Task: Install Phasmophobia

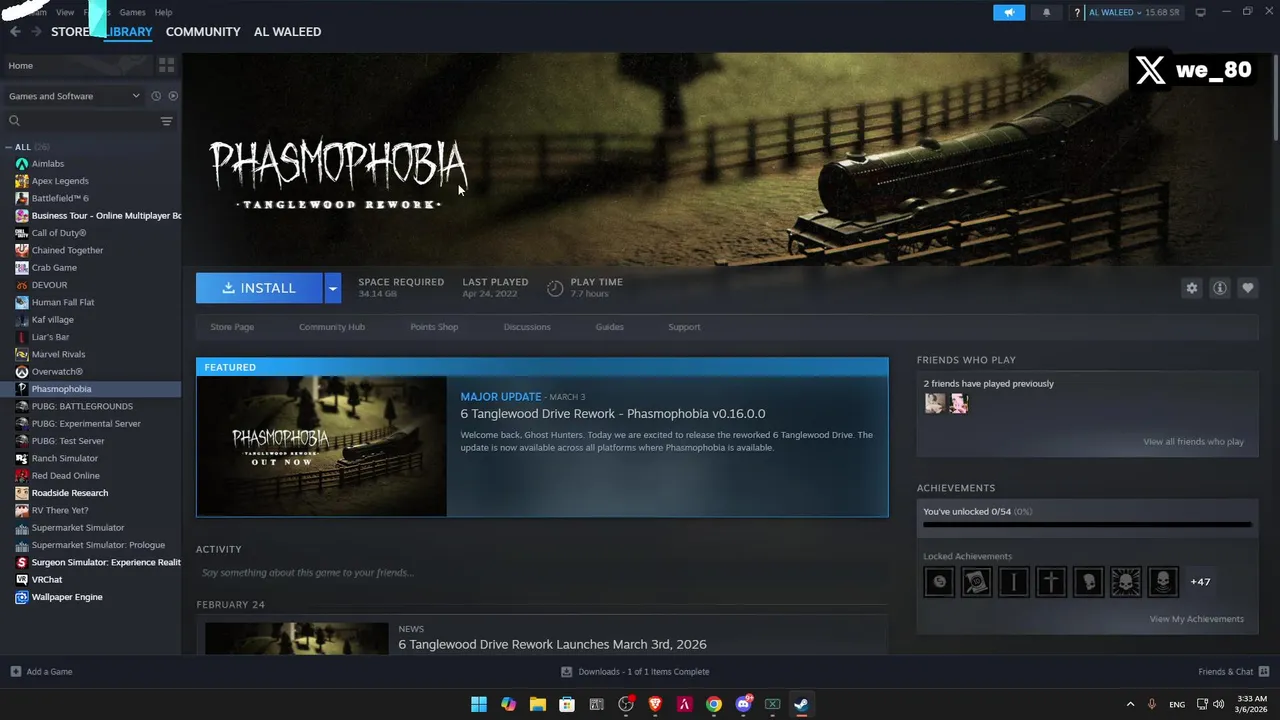Action: pyautogui.click(x=259, y=288)
